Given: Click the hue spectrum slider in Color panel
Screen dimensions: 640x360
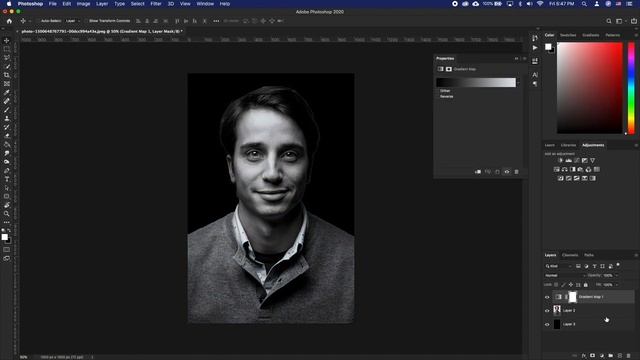Looking at the screenshot, I should click(631, 88).
